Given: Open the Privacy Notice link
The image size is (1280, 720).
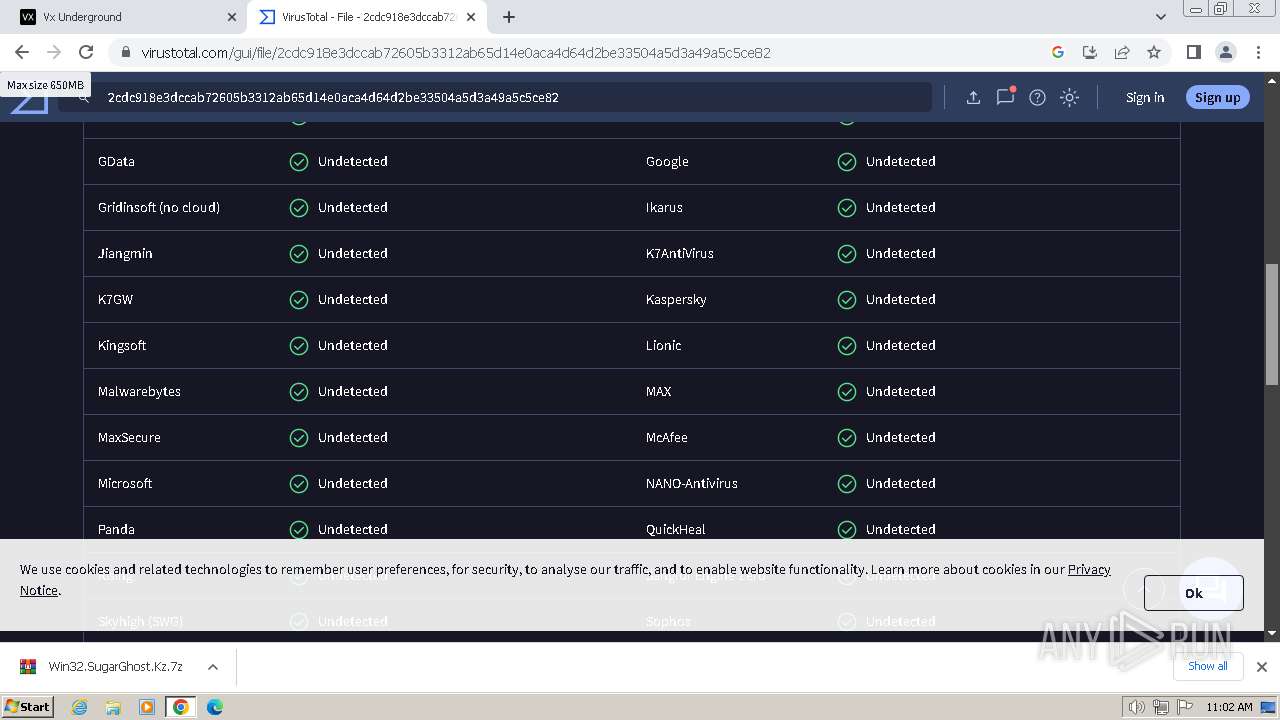Looking at the screenshot, I should pos(1089,569).
